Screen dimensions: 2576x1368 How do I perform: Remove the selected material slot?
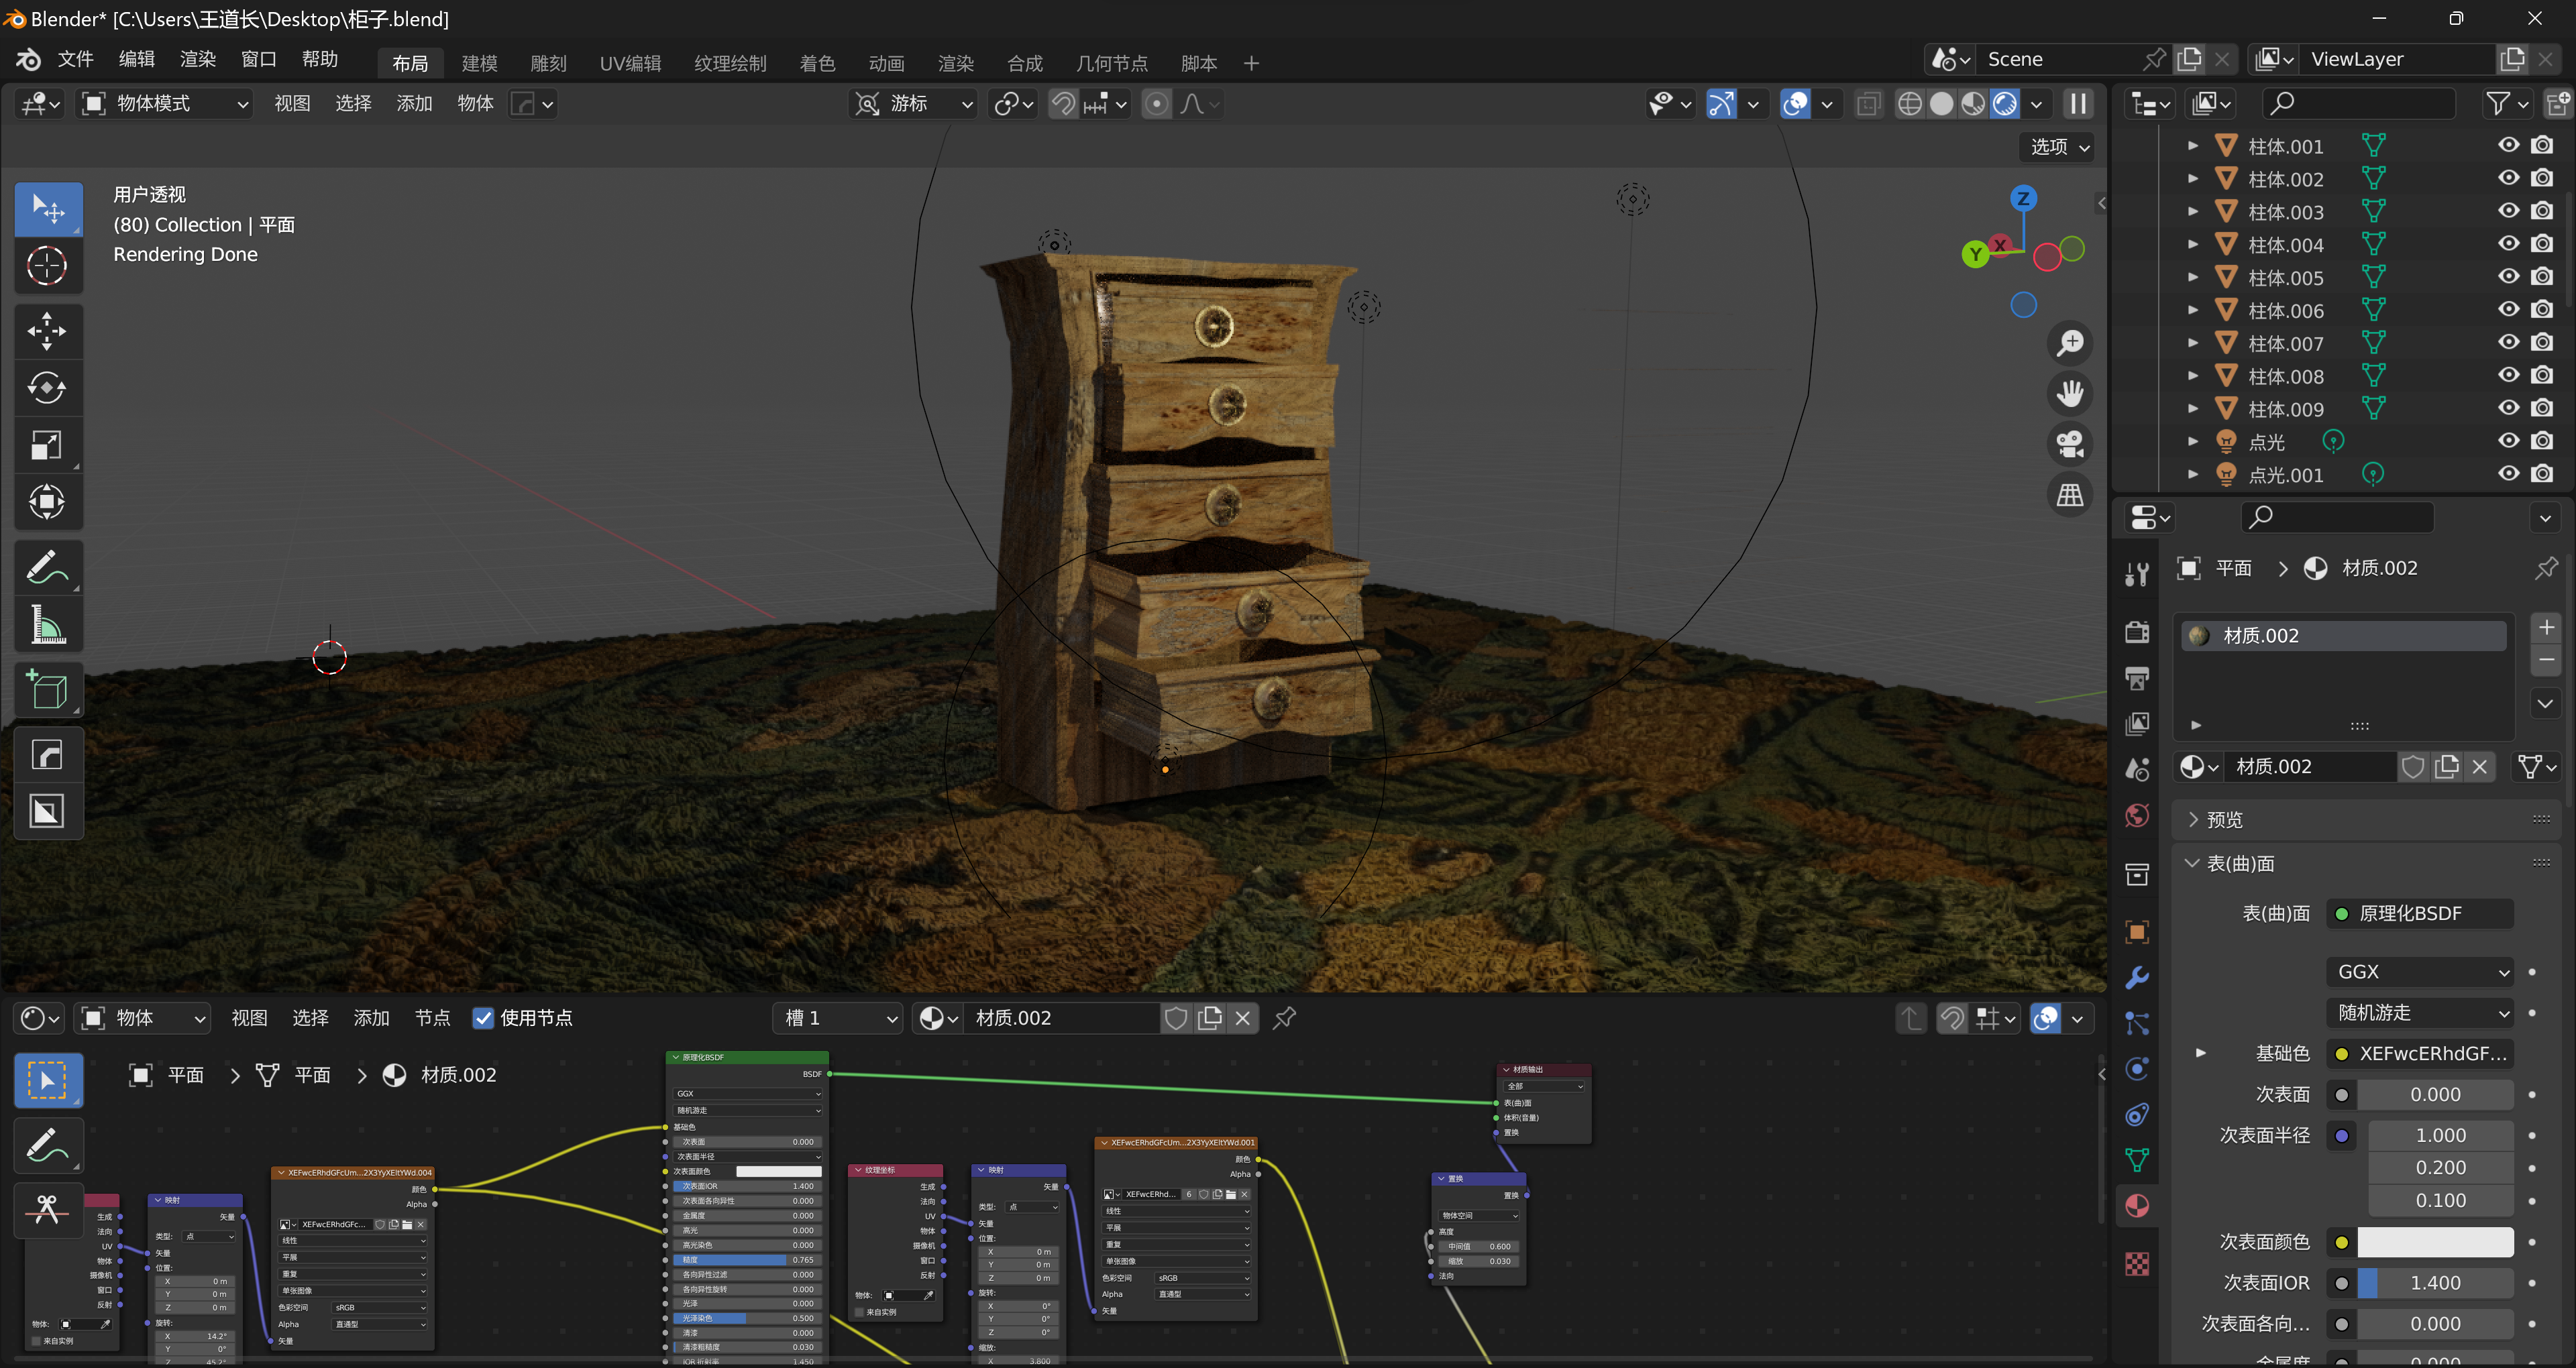click(2545, 660)
